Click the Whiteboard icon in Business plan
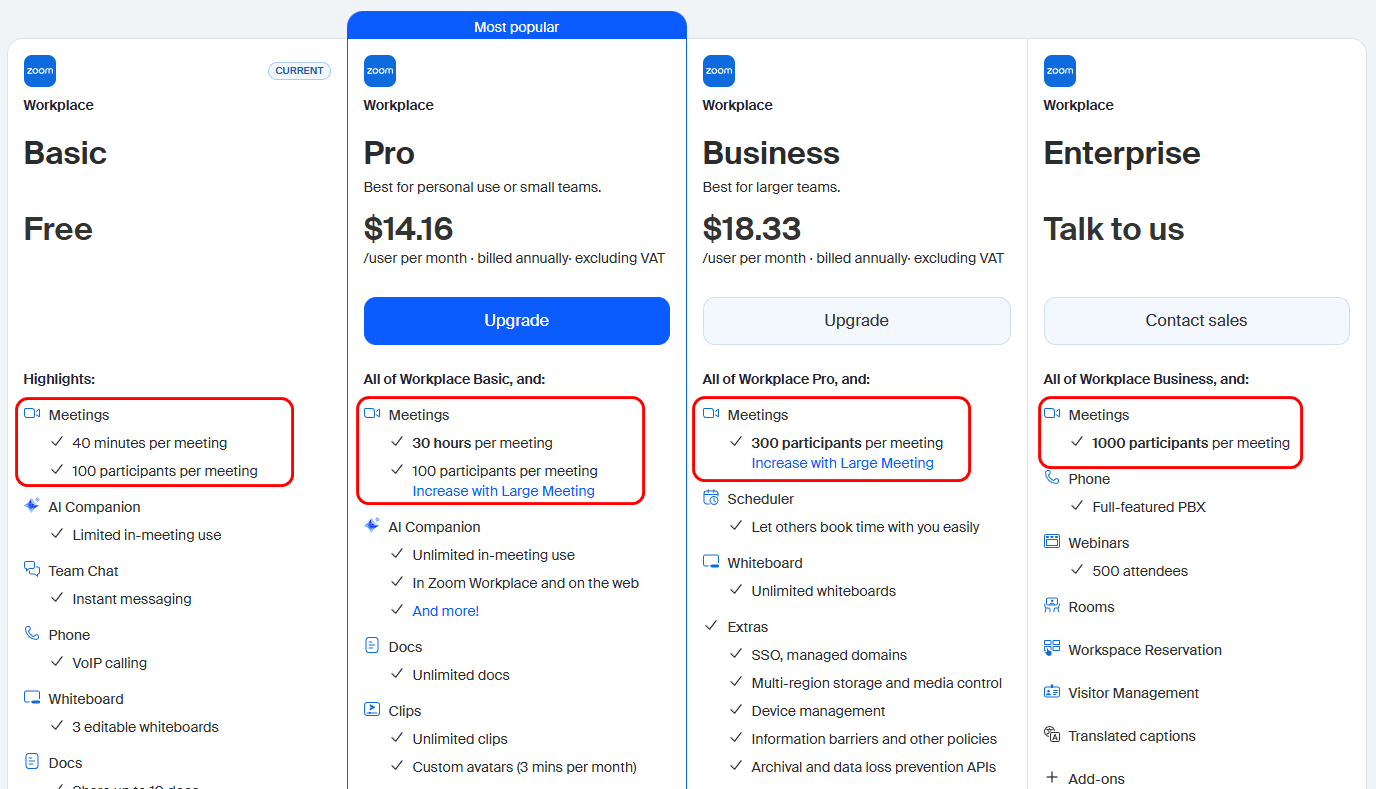Screen dimensions: 1376x789 711,562
